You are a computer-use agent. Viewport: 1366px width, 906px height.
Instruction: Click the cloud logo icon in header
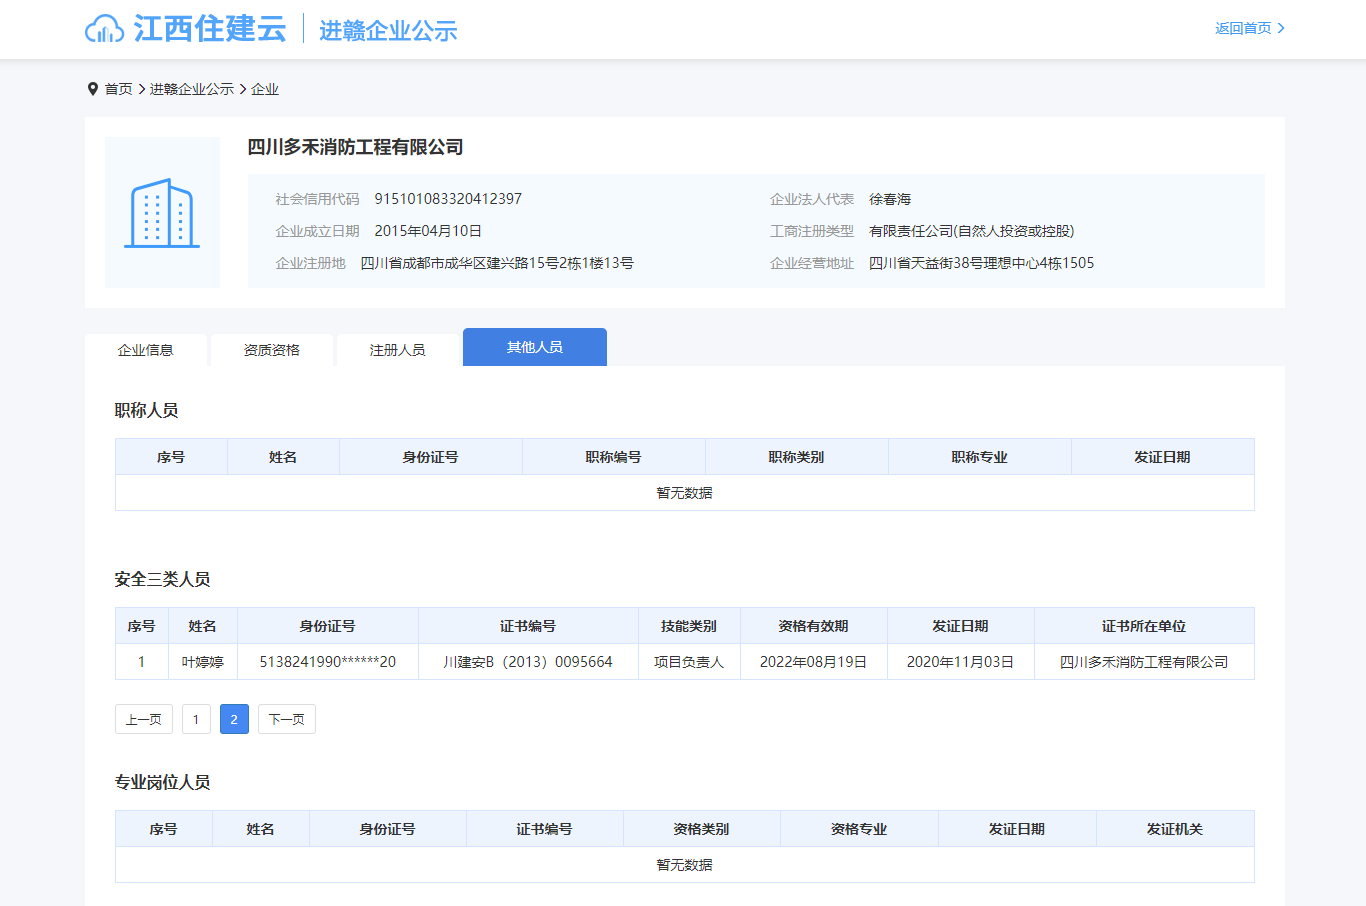pyautogui.click(x=104, y=29)
